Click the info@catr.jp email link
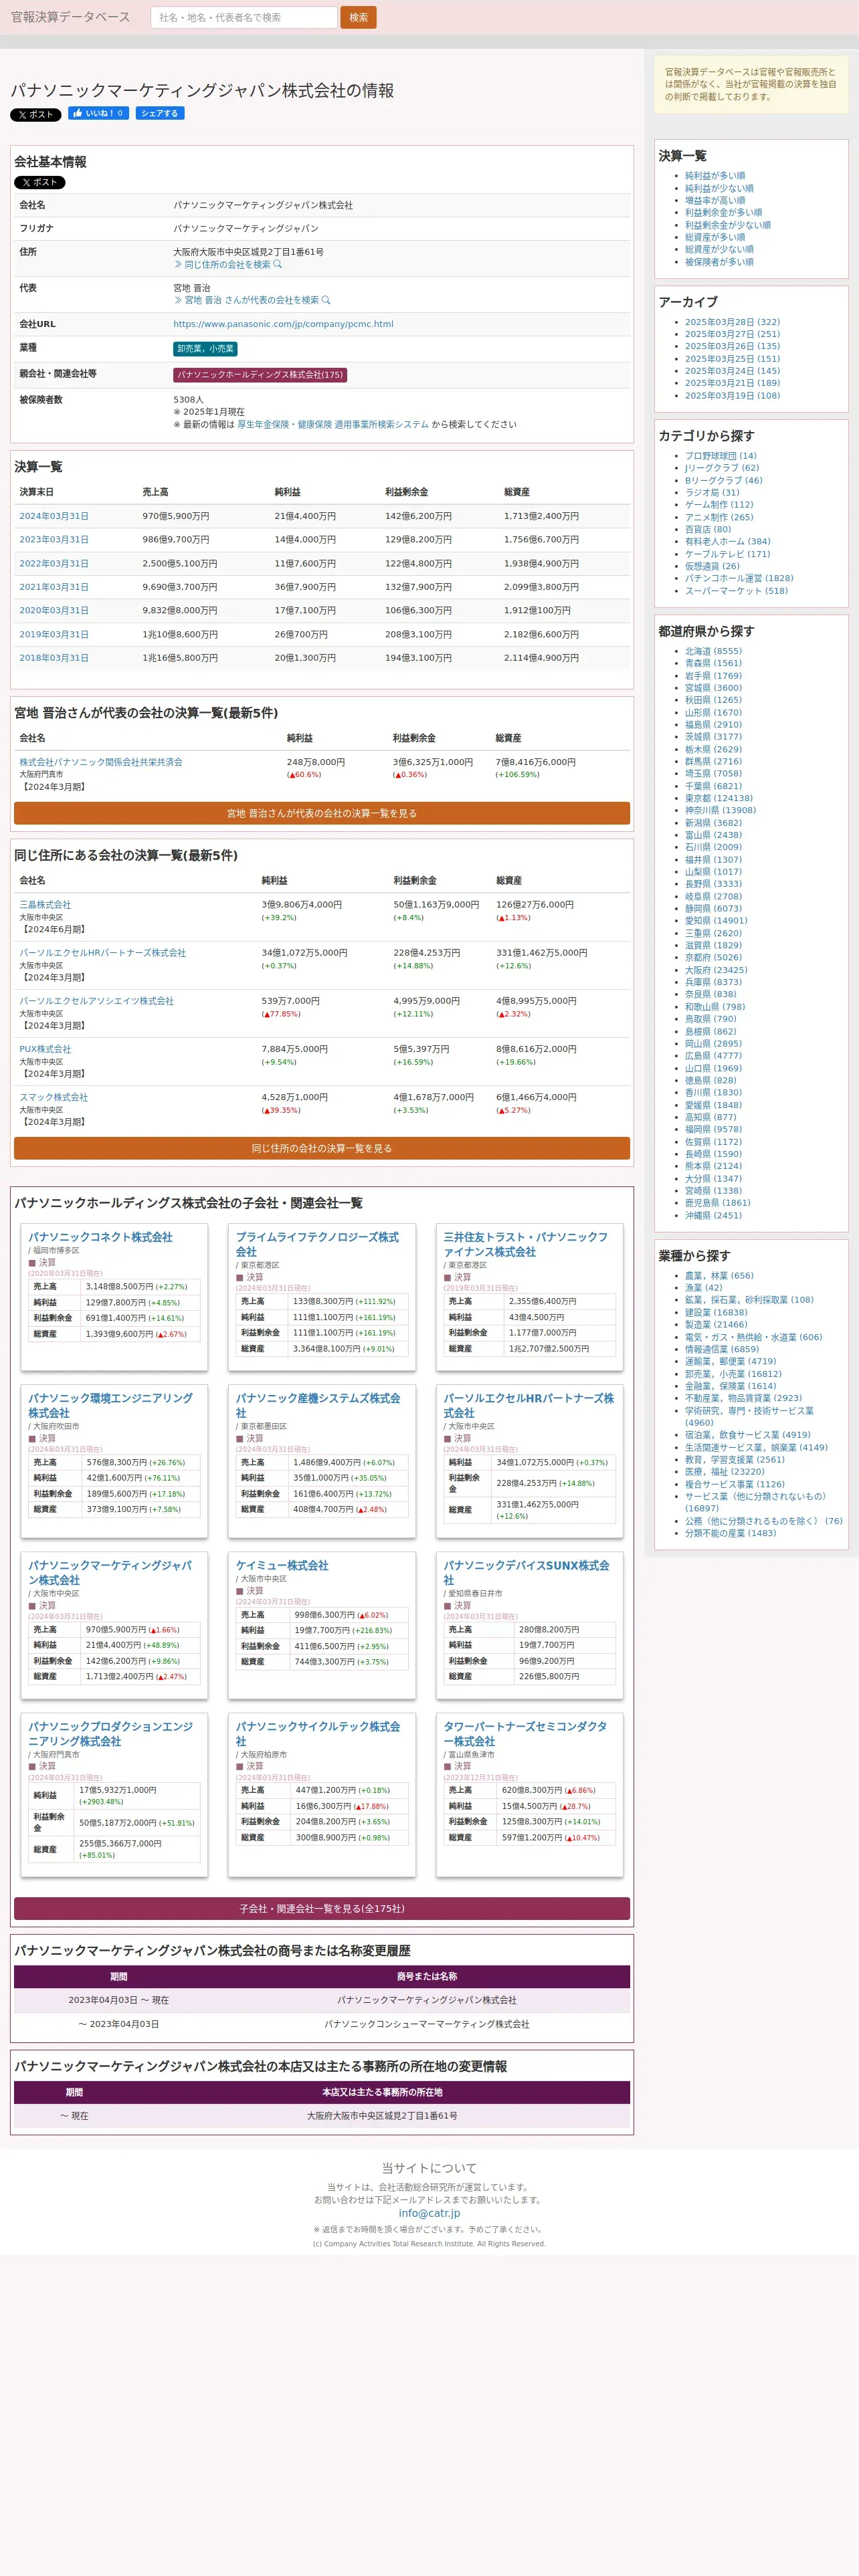The width and height of the screenshot is (859, 2576). click(430, 2213)
